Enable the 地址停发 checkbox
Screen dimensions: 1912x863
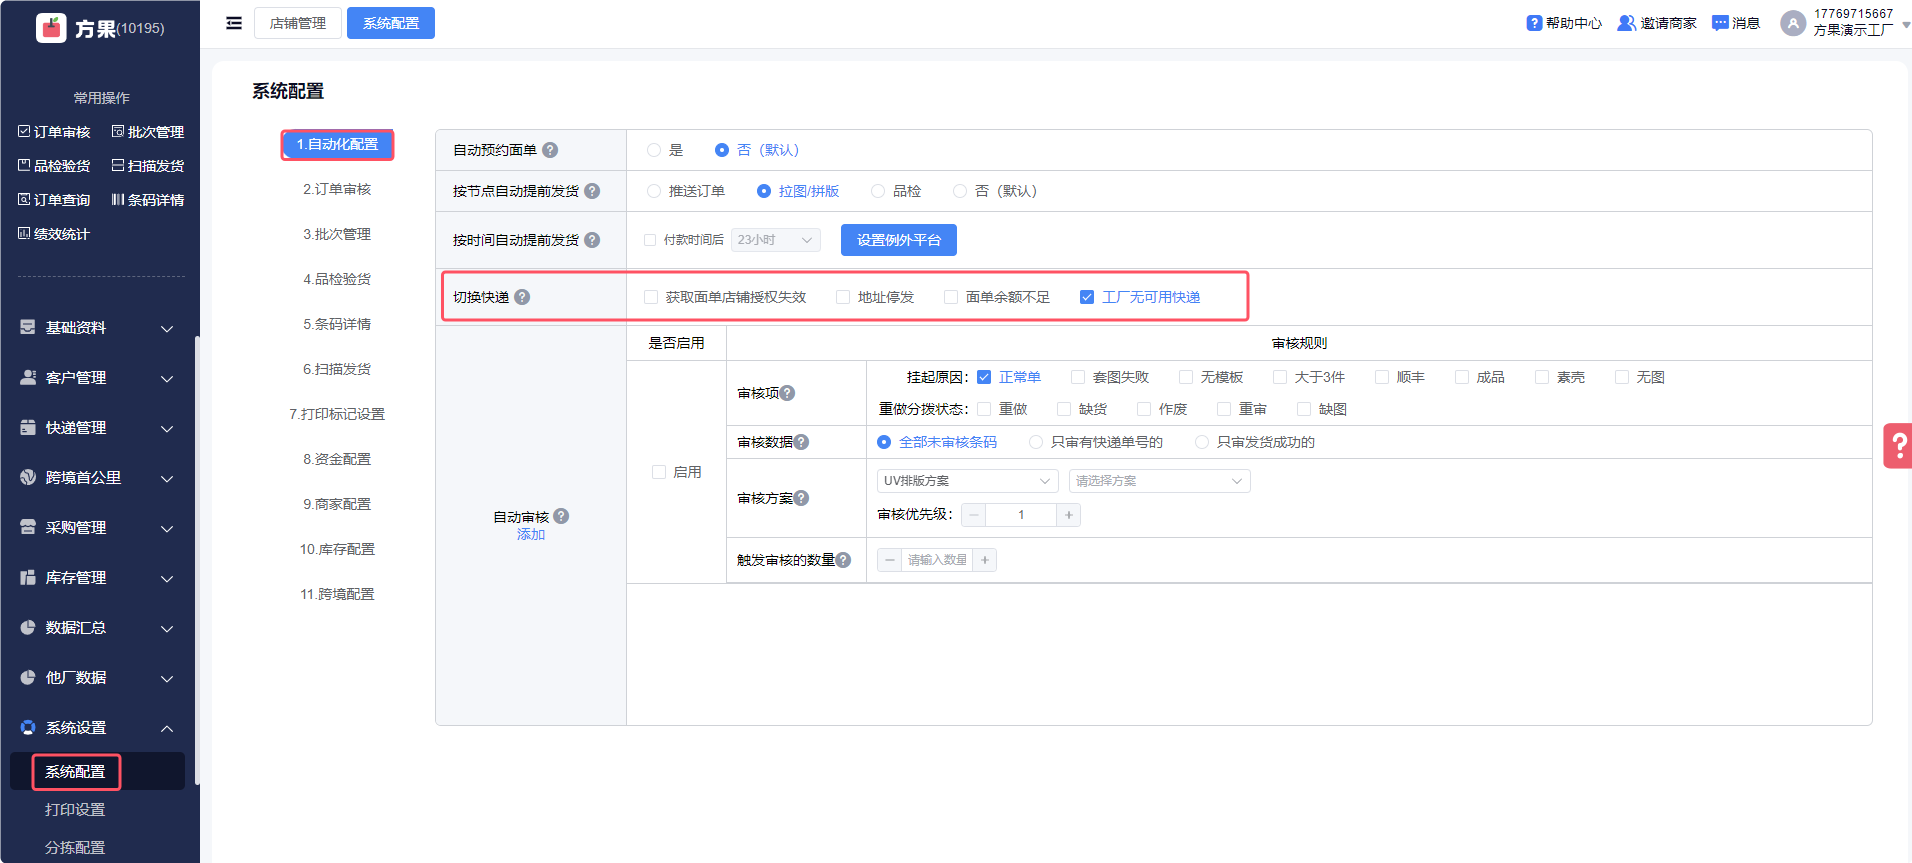[x=843, y=297]
